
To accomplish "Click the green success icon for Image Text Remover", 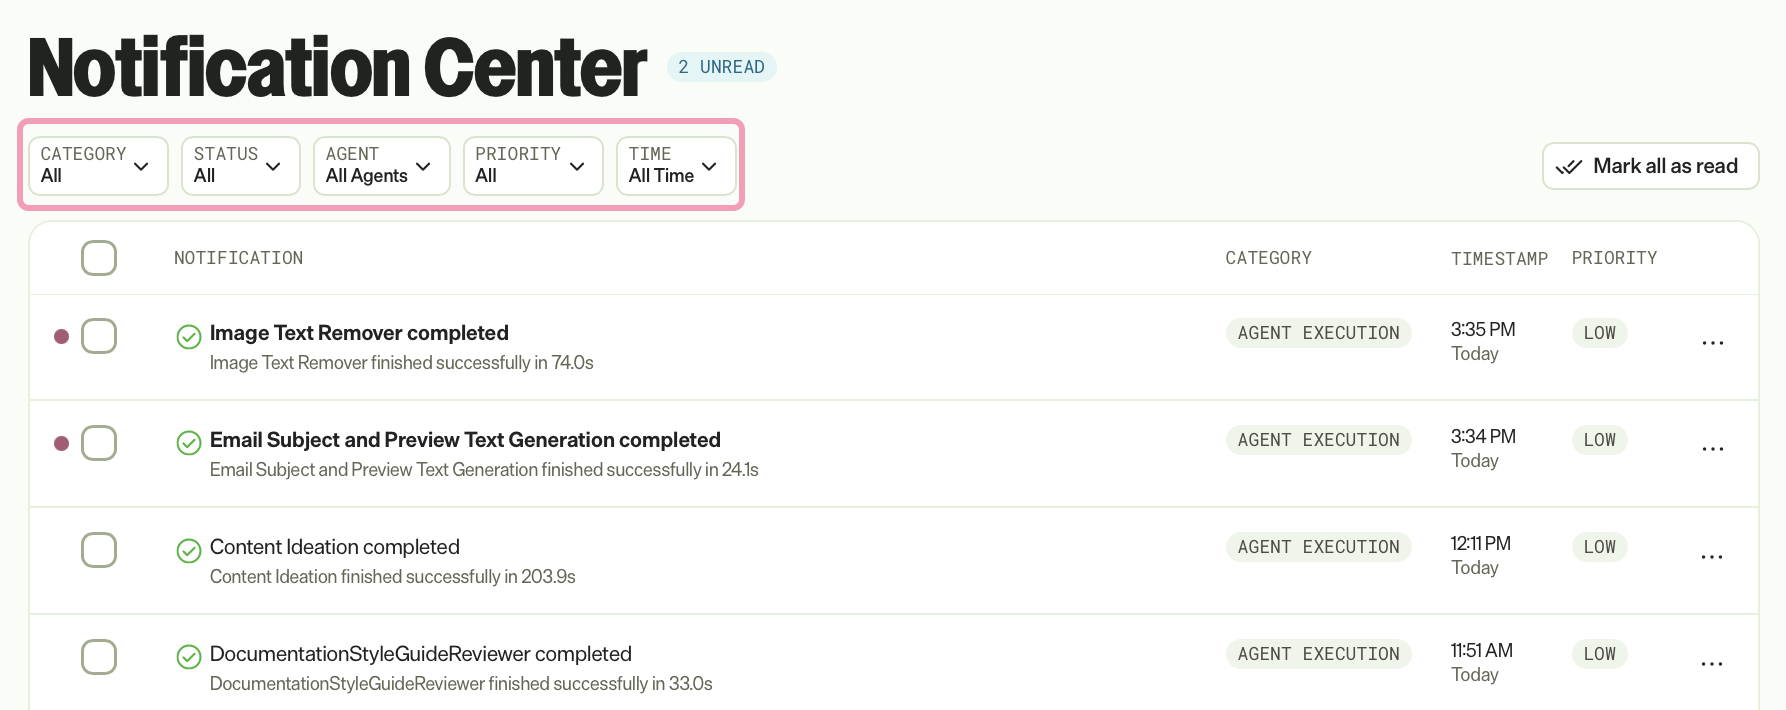I will coord(189,337).
